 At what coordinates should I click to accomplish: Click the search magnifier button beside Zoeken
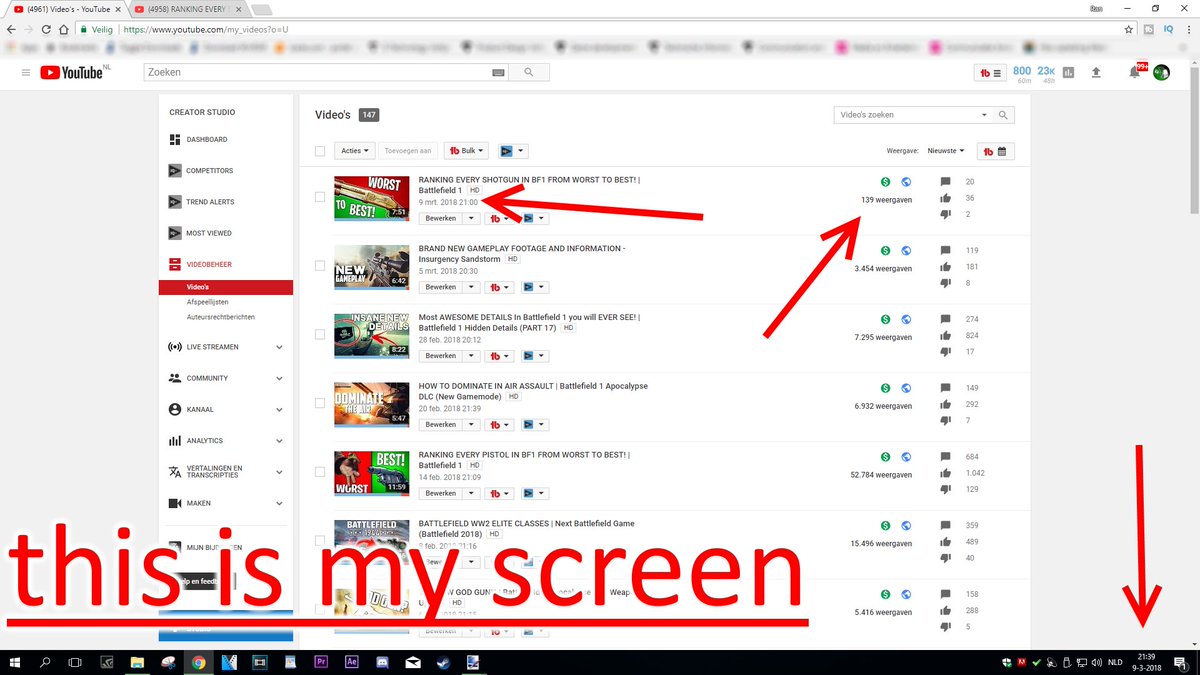[529, 72]
